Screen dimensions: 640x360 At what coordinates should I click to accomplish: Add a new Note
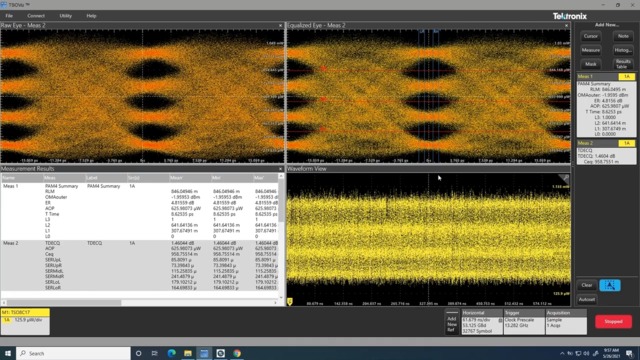click(623, 36)
